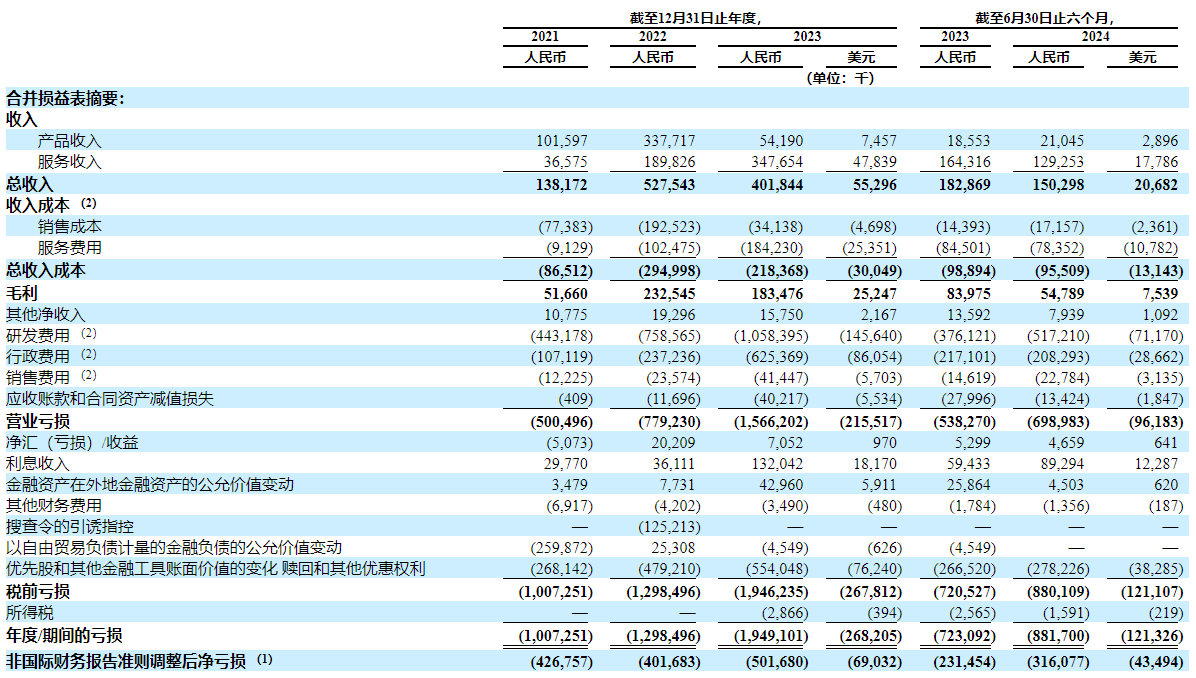Click footnote (2) next to 收入成本

pos(89,204)
